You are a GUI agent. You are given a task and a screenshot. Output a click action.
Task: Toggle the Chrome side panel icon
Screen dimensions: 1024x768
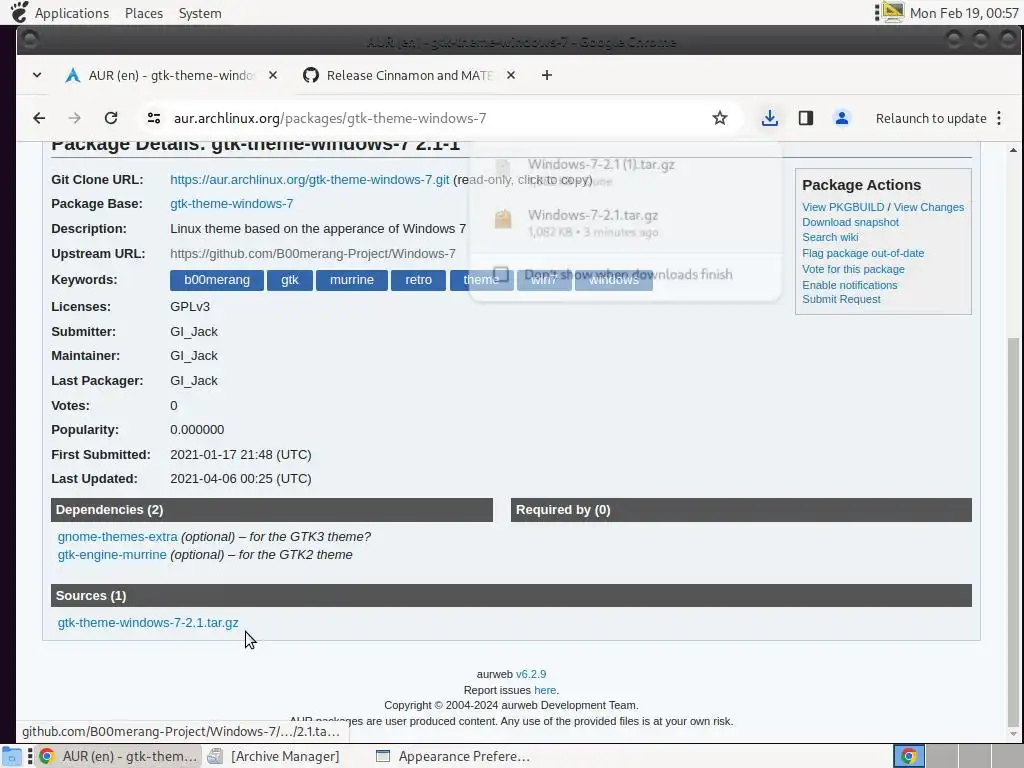point(805,118)
